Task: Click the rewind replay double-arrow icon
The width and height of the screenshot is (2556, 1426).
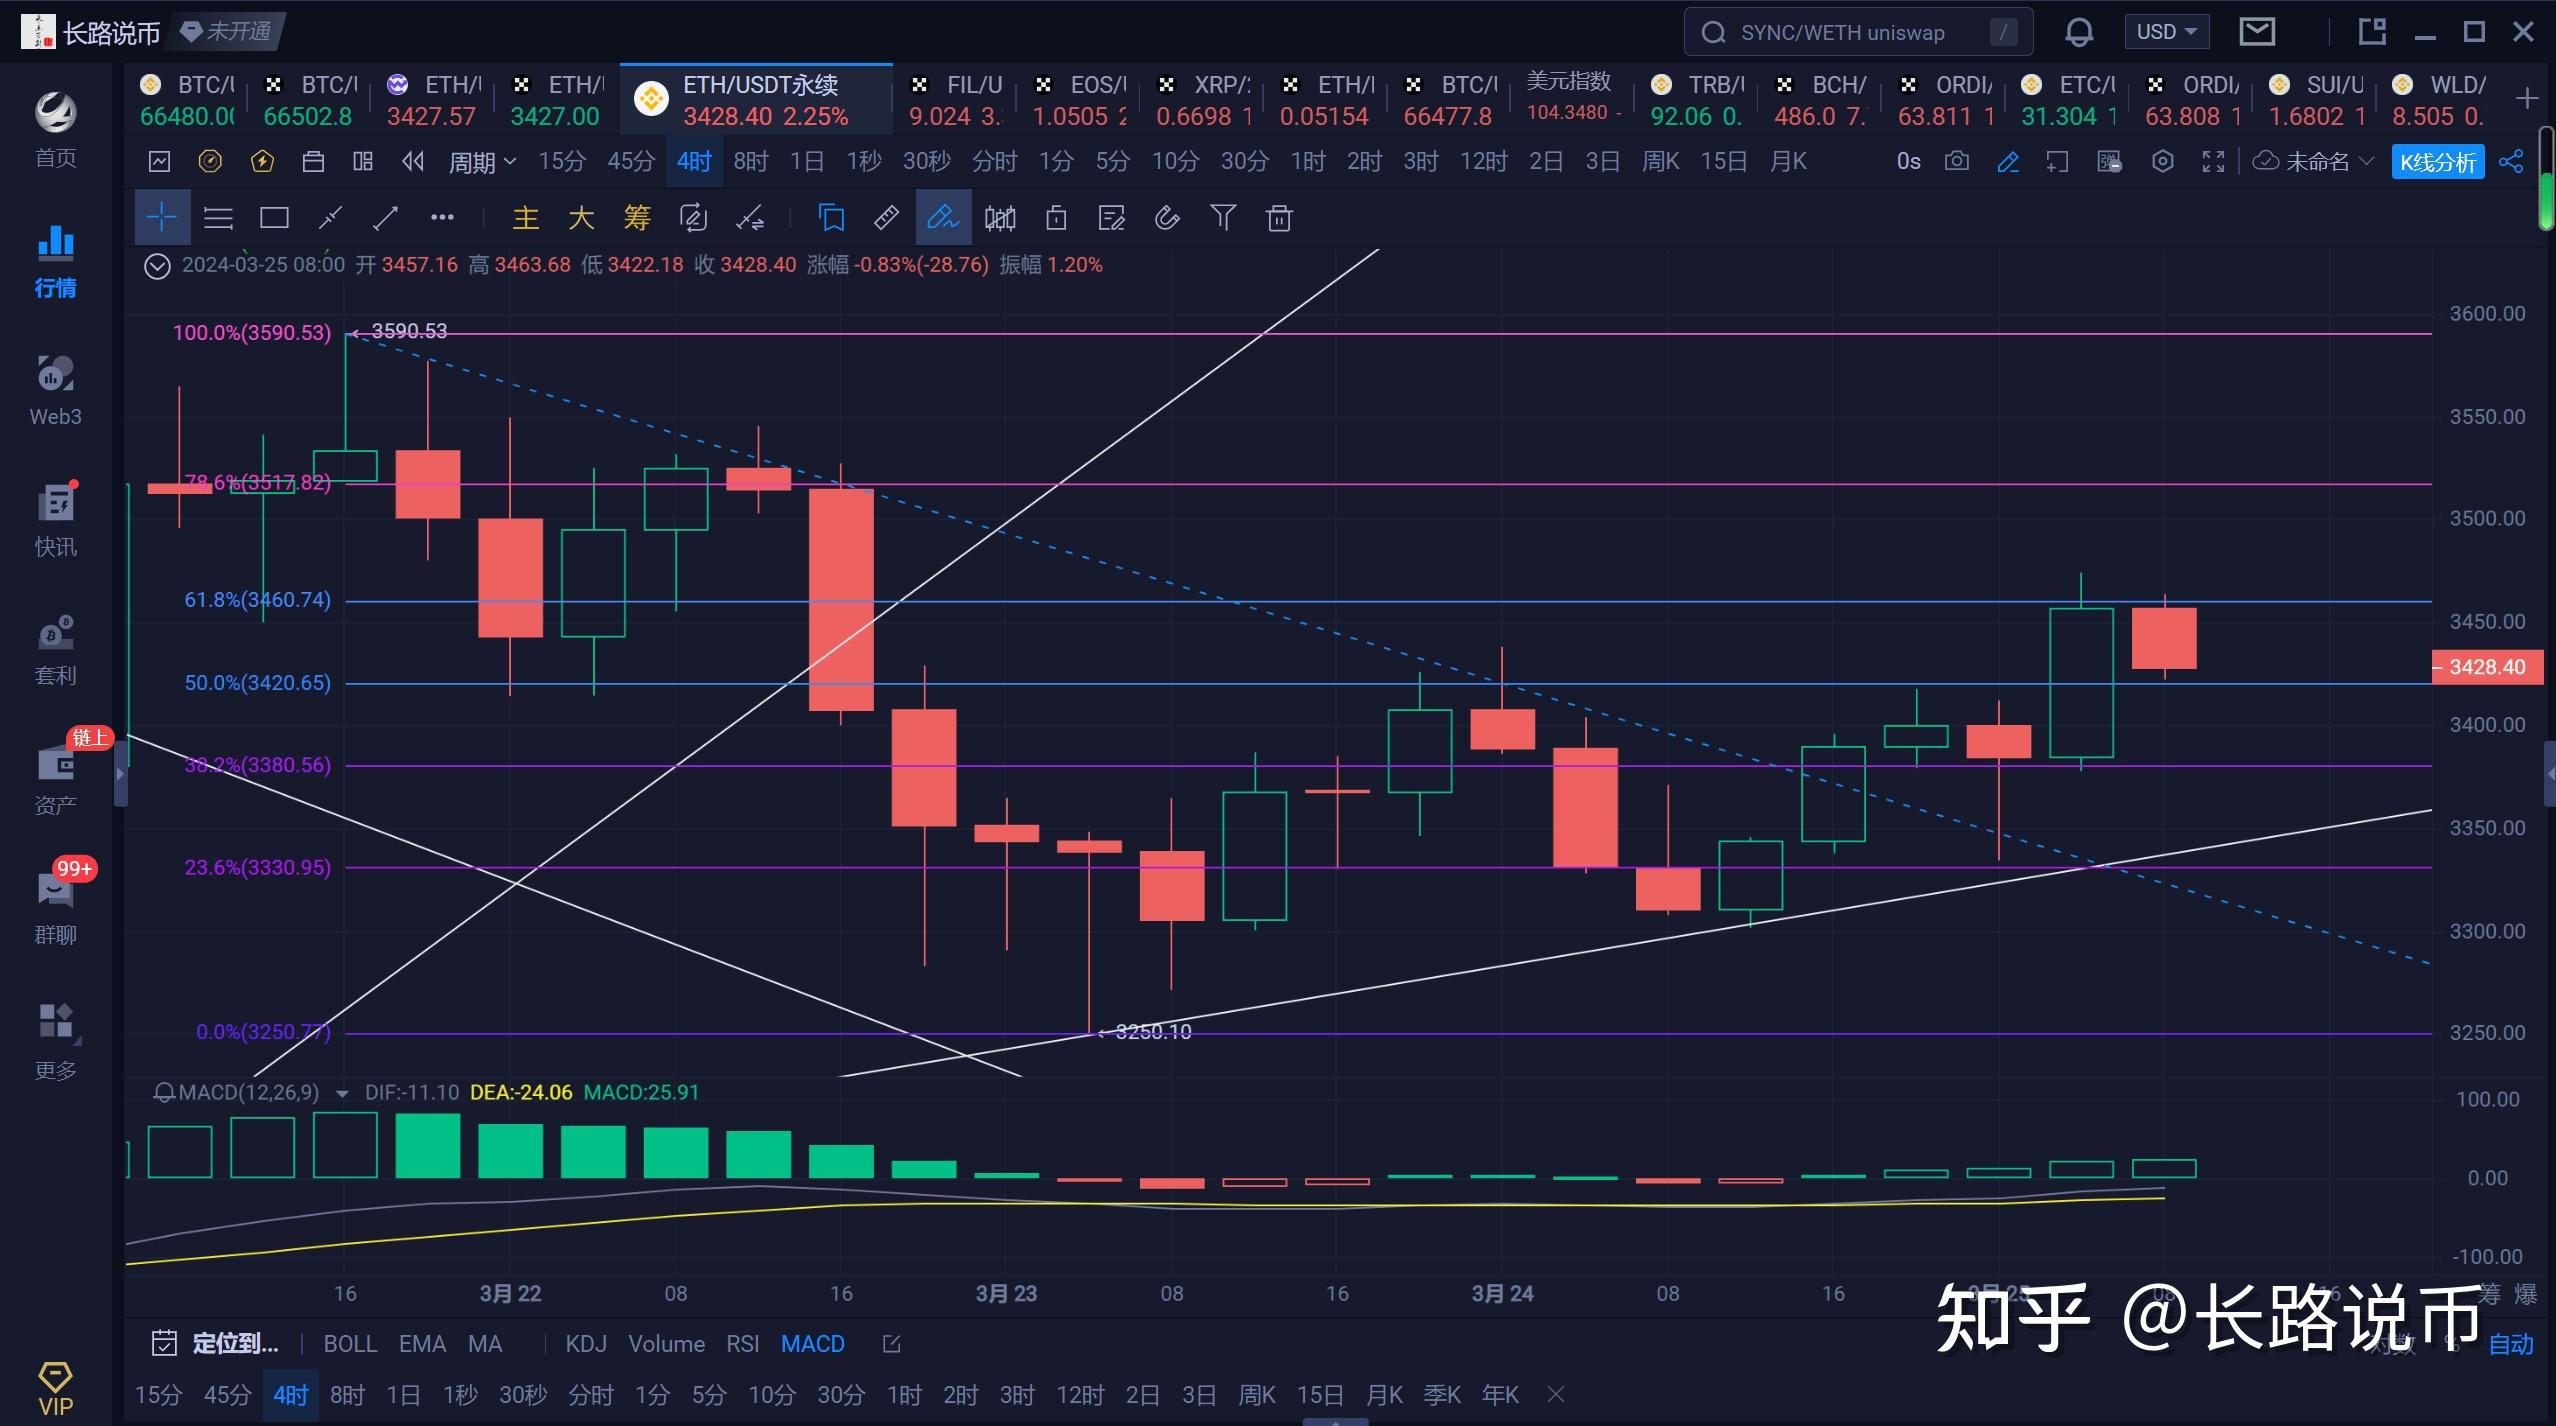Action: (413, 161)
